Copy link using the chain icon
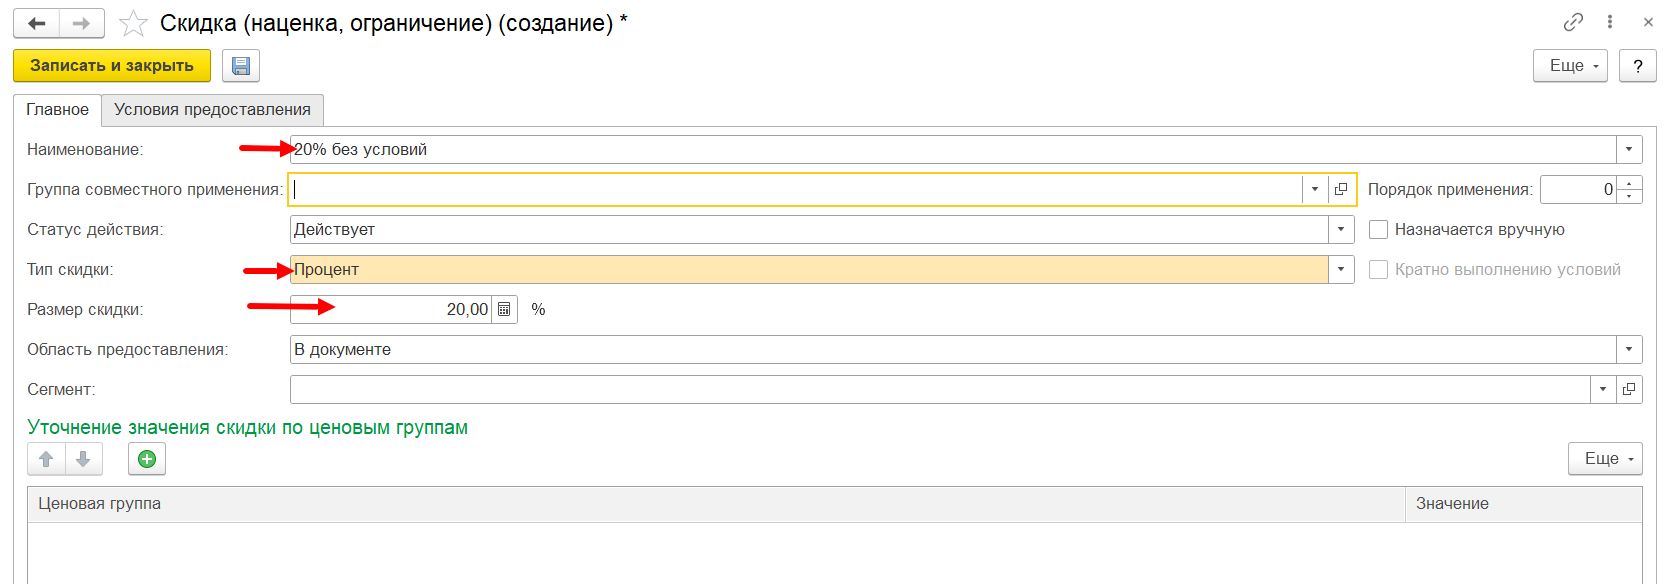This screenshot has height=584, width=1675. click(1573, 22)
